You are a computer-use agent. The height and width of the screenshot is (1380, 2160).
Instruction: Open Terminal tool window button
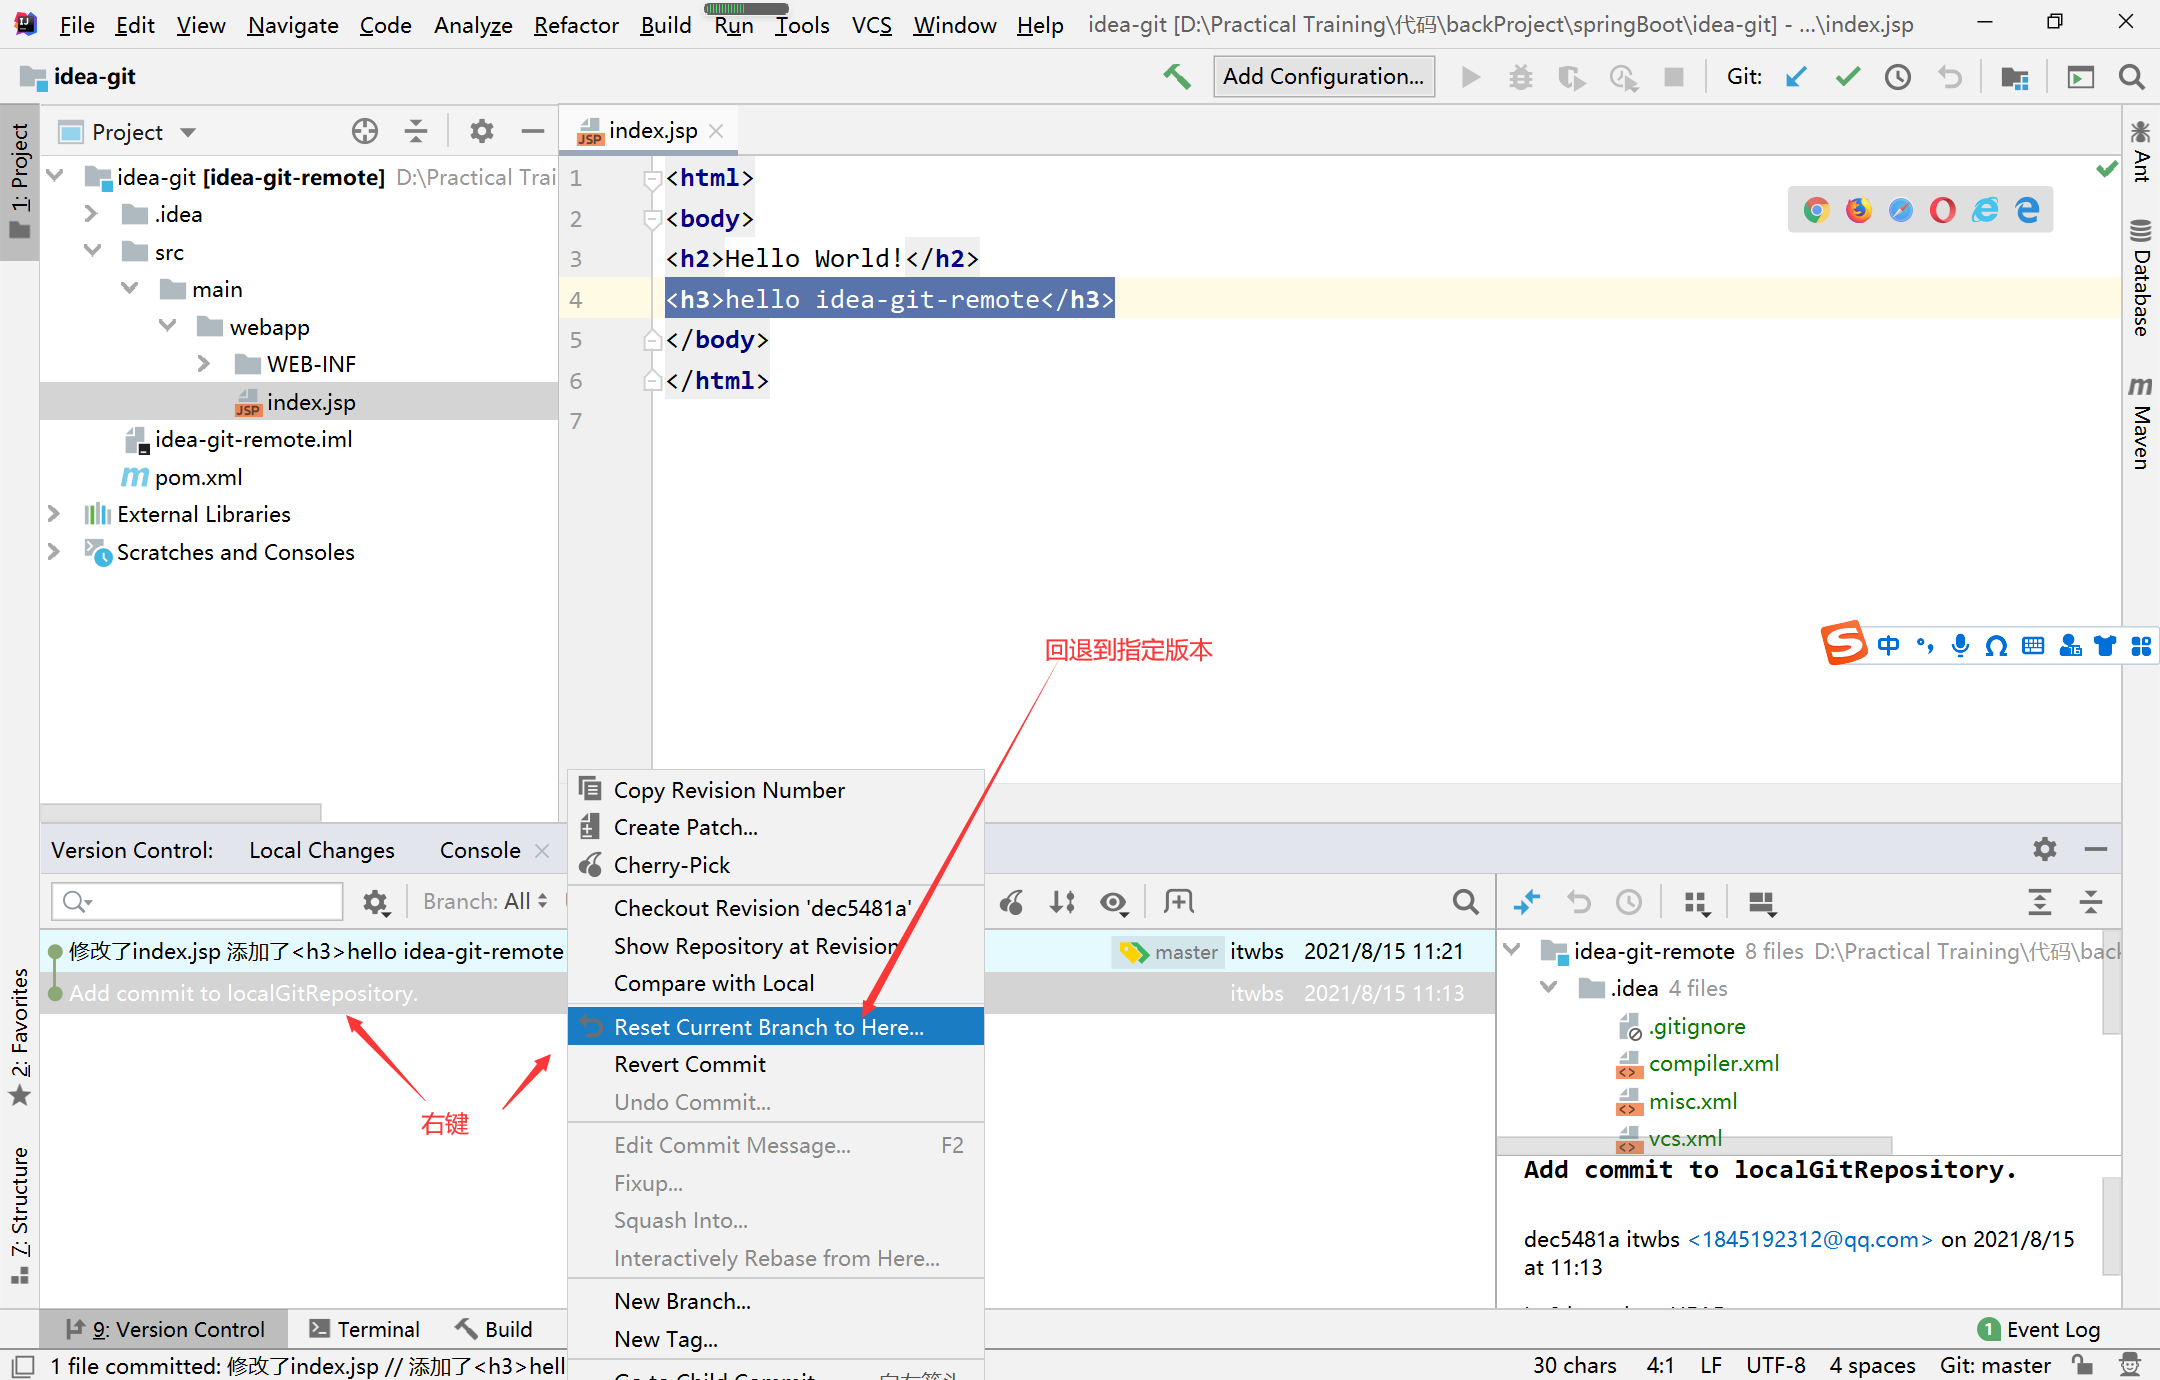[364, 1329]
